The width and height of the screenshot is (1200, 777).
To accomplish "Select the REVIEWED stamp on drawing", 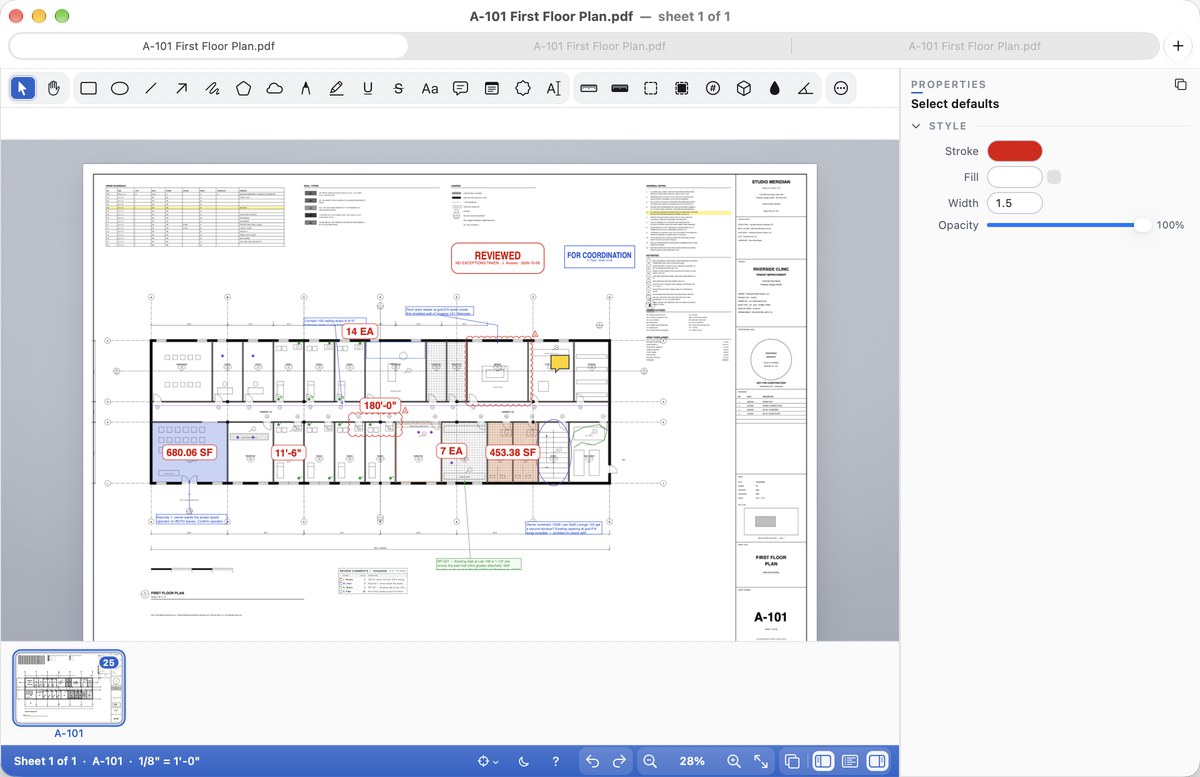I will [x=498, y=258].
